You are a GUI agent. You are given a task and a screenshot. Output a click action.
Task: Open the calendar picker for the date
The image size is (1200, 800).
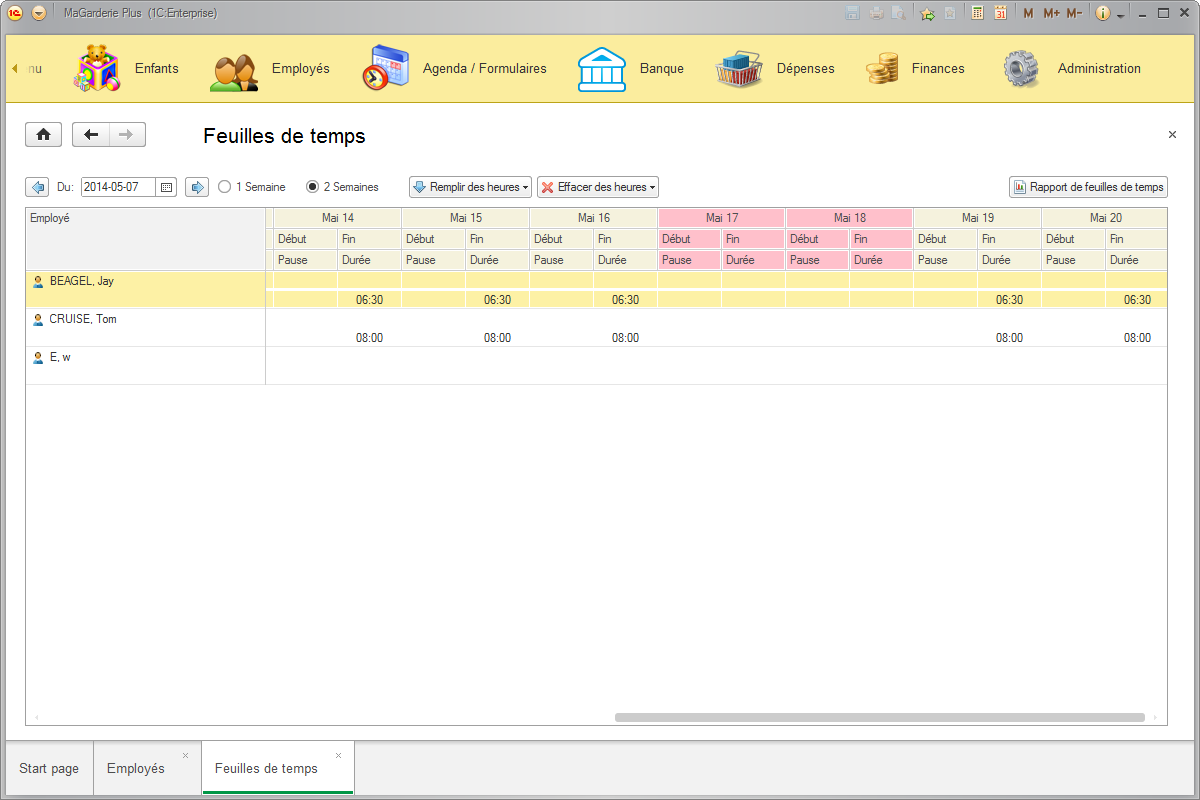coord(166,186)
